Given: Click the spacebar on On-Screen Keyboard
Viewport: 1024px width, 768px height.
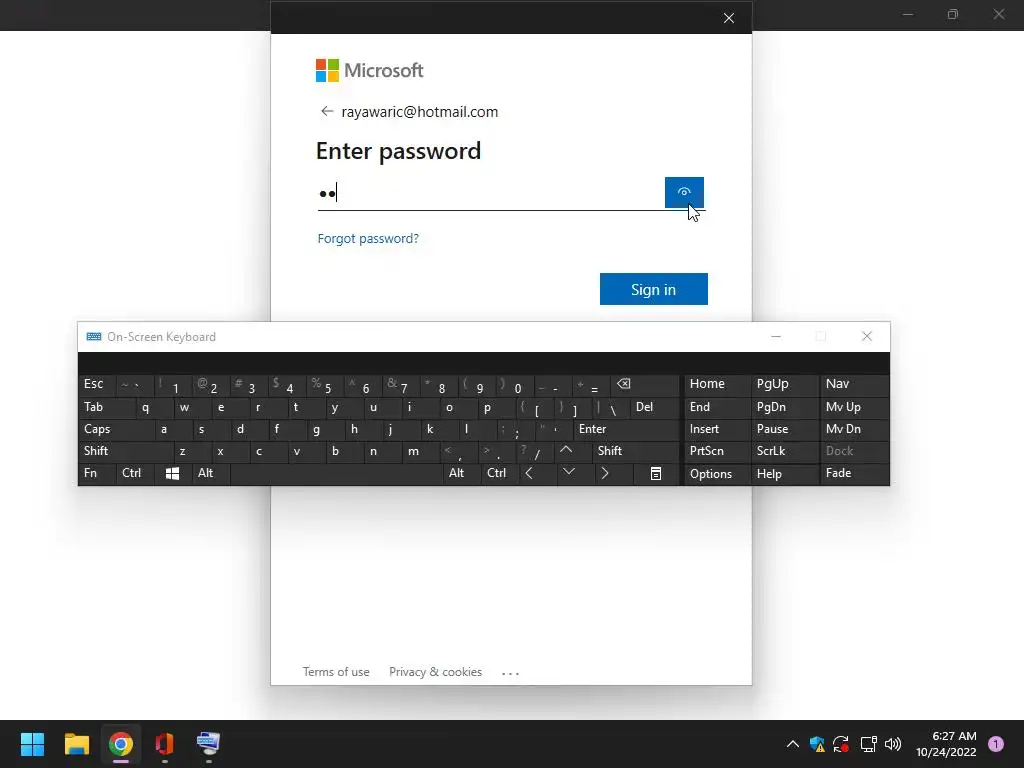Looking at the screenshot, I should click(338, 473).
